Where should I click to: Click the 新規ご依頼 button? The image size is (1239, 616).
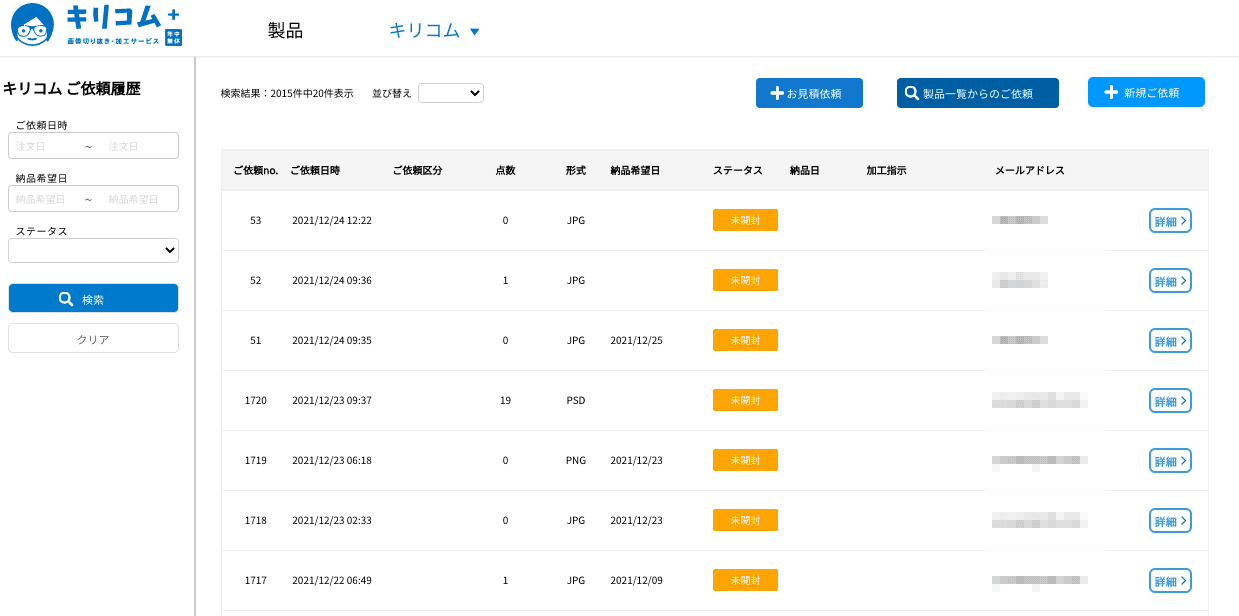(1146, 92)
